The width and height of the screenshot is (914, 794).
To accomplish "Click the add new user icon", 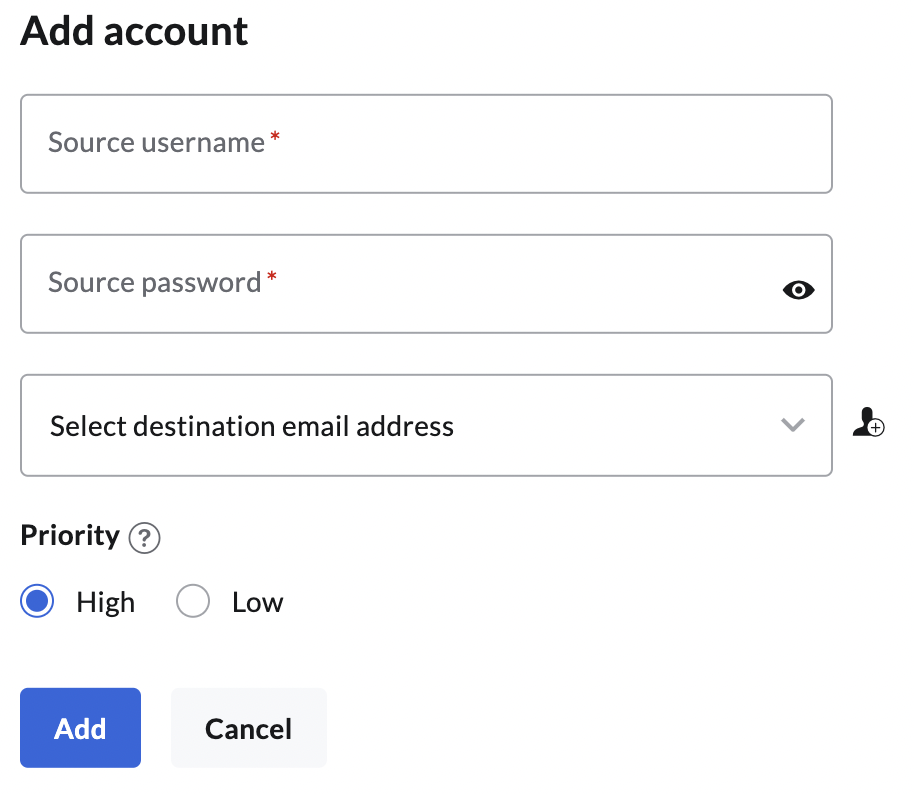I will coord(868,422).
